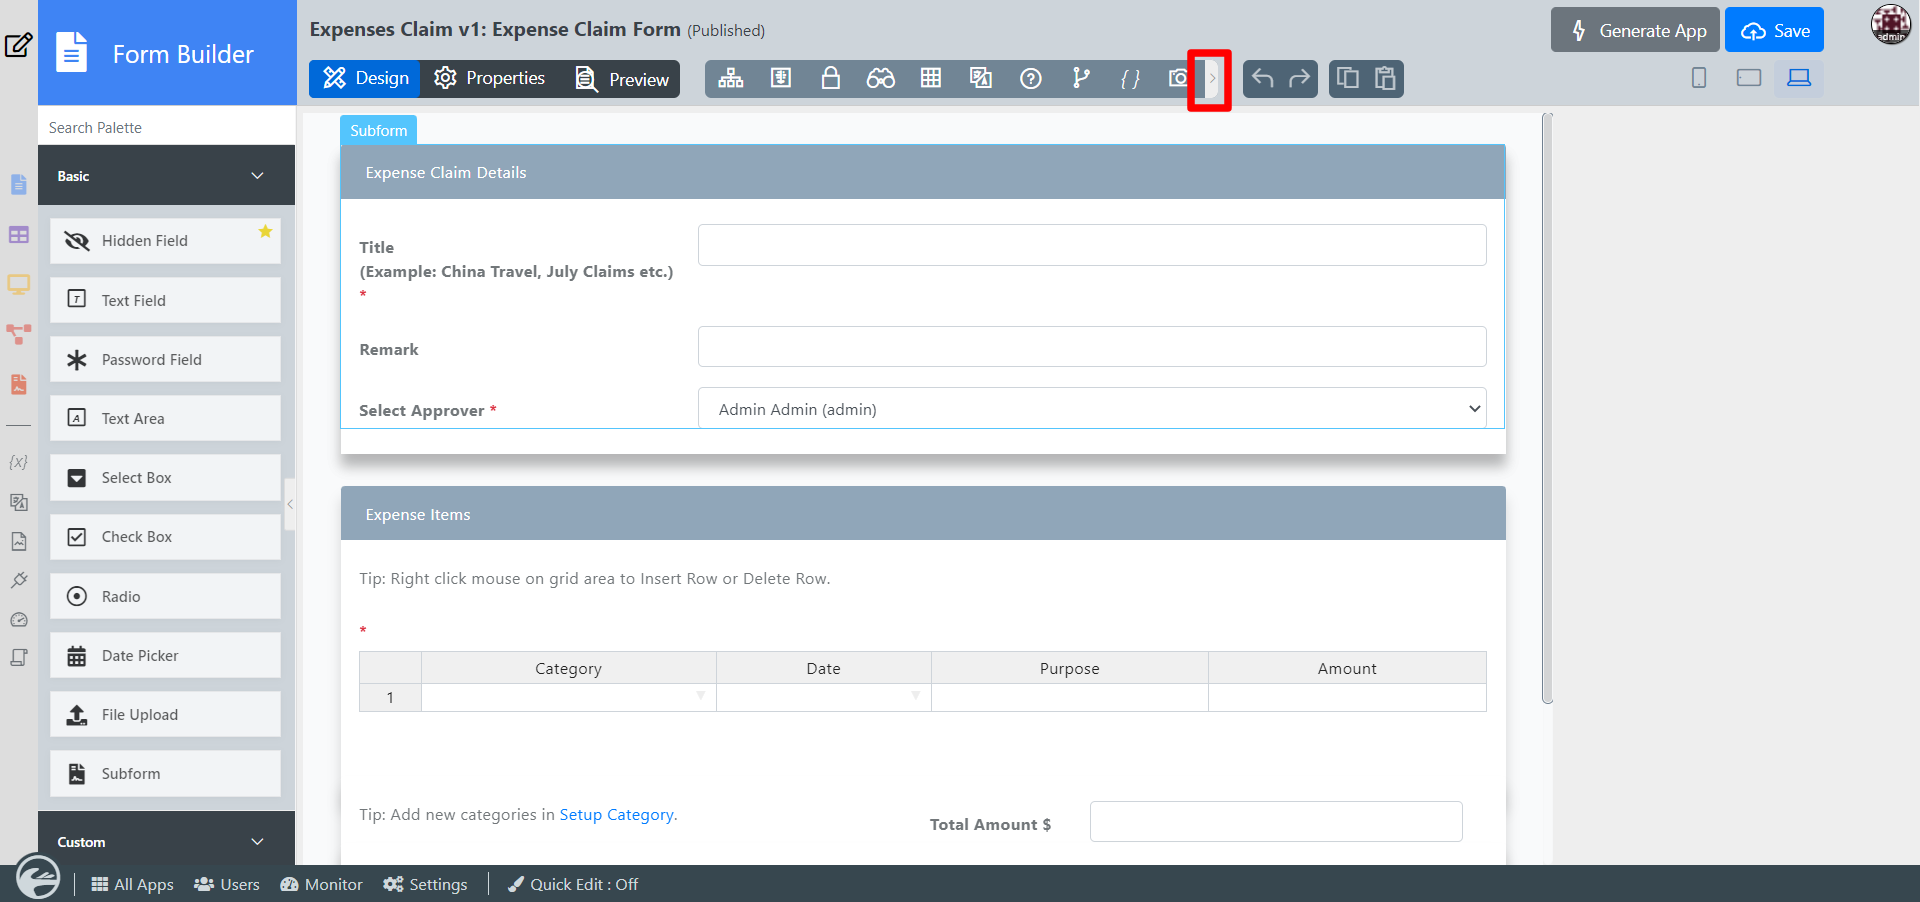This screenshot has height=902, width=1920.
Task: Select the Subform label tab on canvas
Action: (x=378, y=130)
